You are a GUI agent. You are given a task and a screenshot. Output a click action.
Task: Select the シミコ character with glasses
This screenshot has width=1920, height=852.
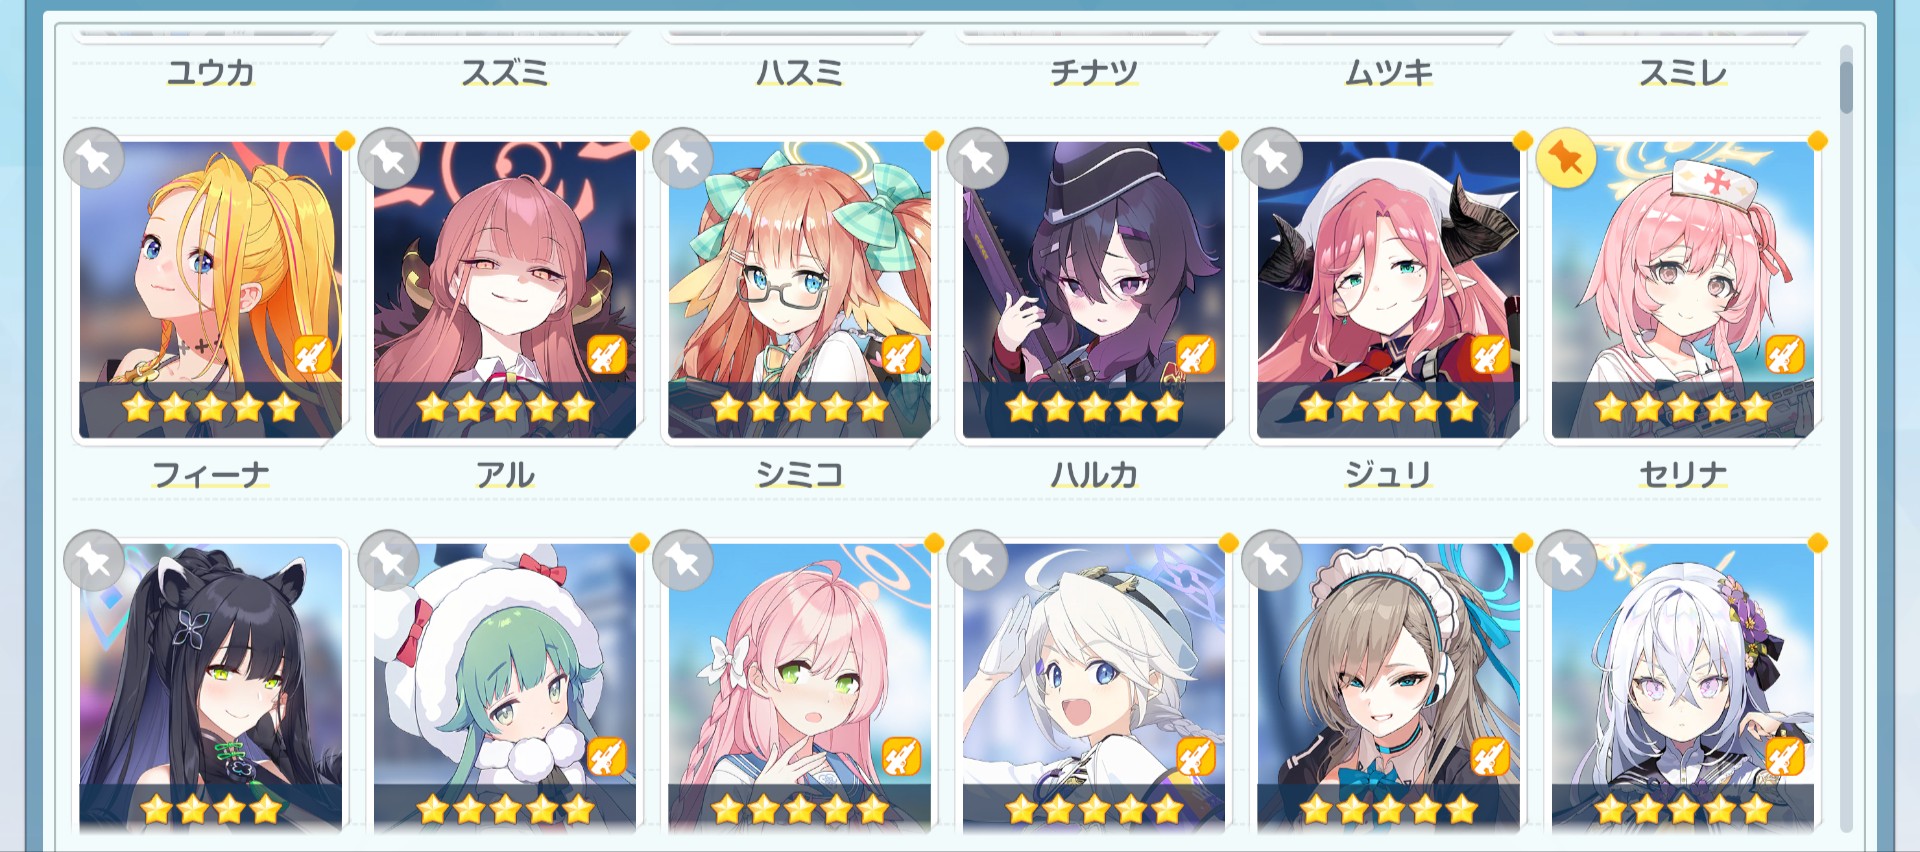click(x=799, y=289)
